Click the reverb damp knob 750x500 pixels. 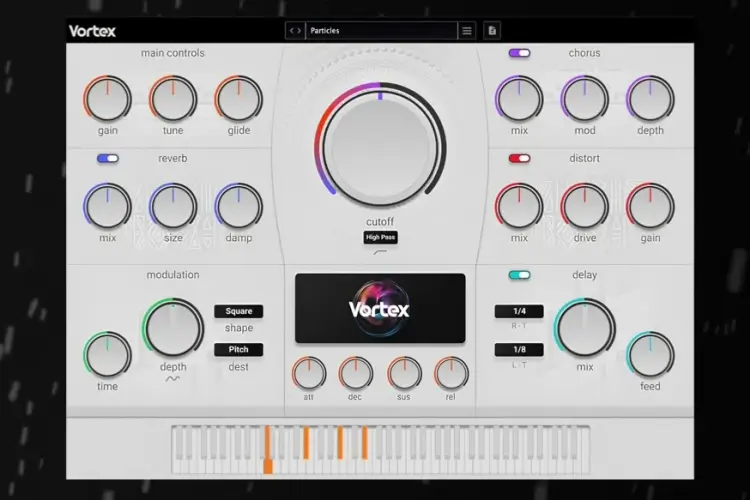(239, 207)
